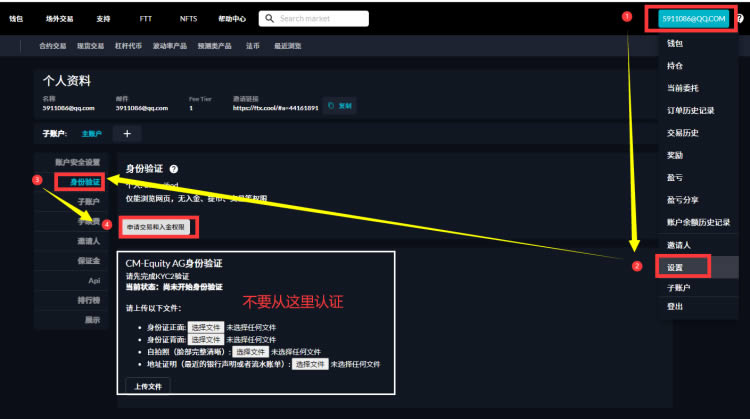This screenshot has height=419, width=750.
Task: Select 钱包 in the account dropdown menu
Action: tap(676, 45)
